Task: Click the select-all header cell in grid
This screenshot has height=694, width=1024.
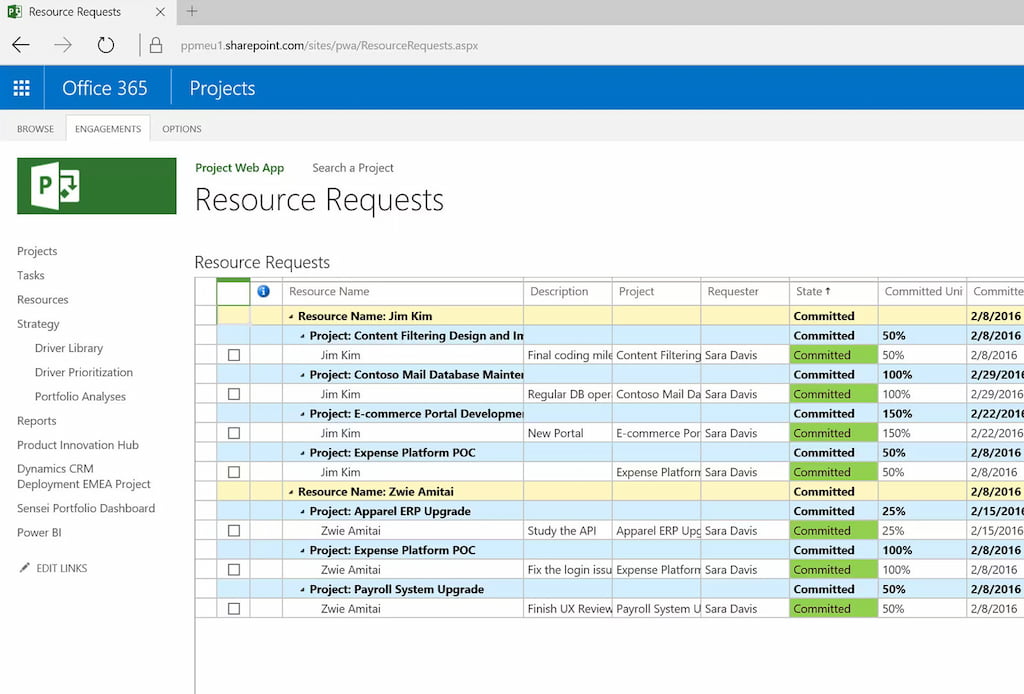Action: click(233, 292)
